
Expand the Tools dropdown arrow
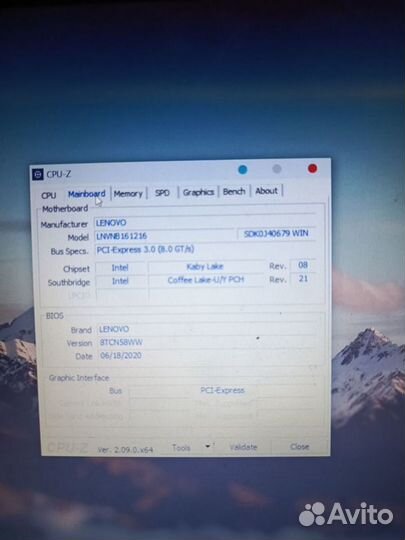tap(208, 446)
